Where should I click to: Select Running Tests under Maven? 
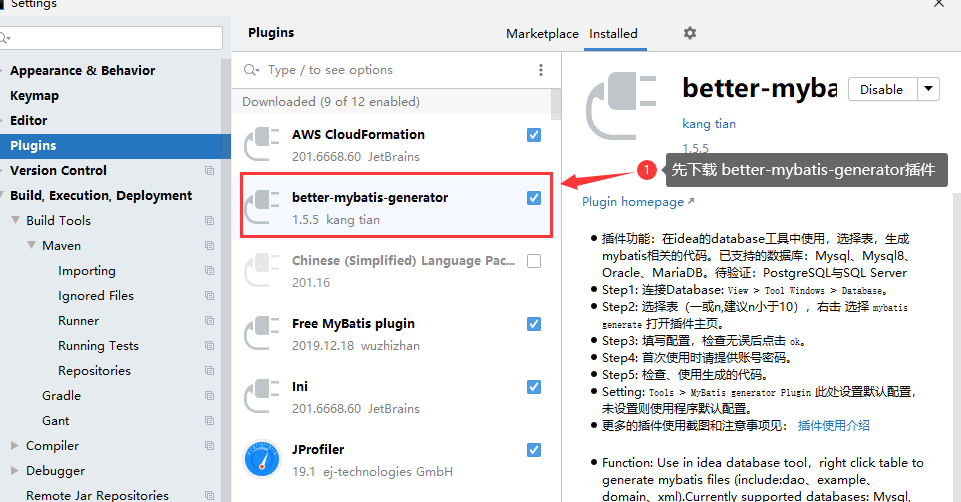(98, 346)
